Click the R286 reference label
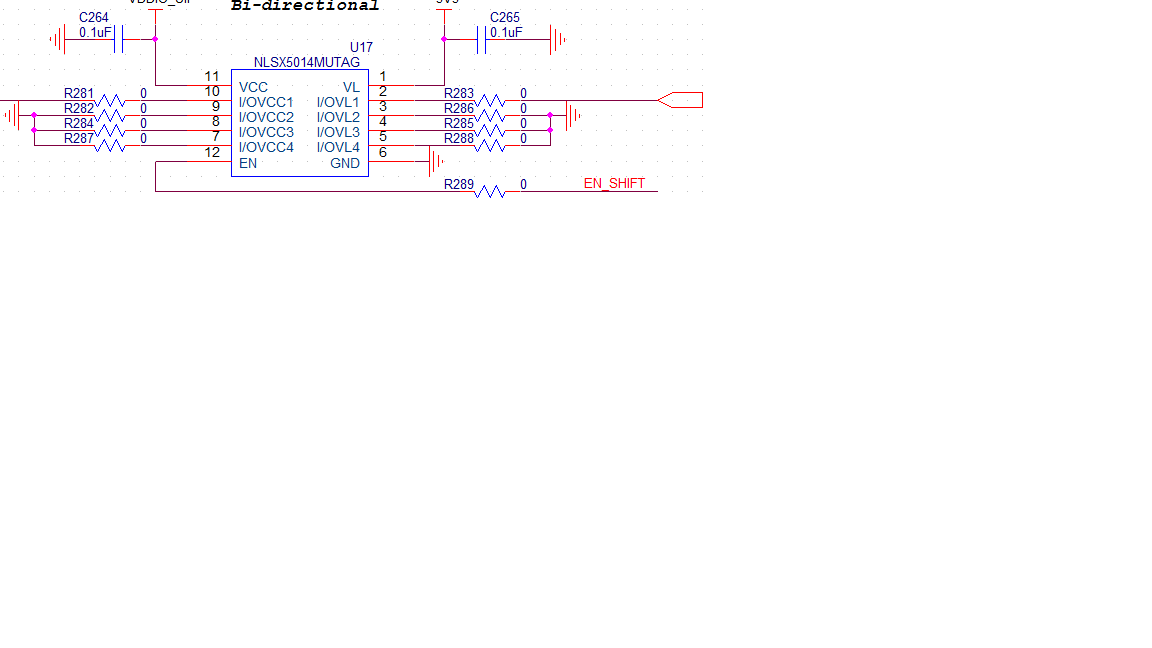This screenshot has height=648, width=1152. [458, 109]
